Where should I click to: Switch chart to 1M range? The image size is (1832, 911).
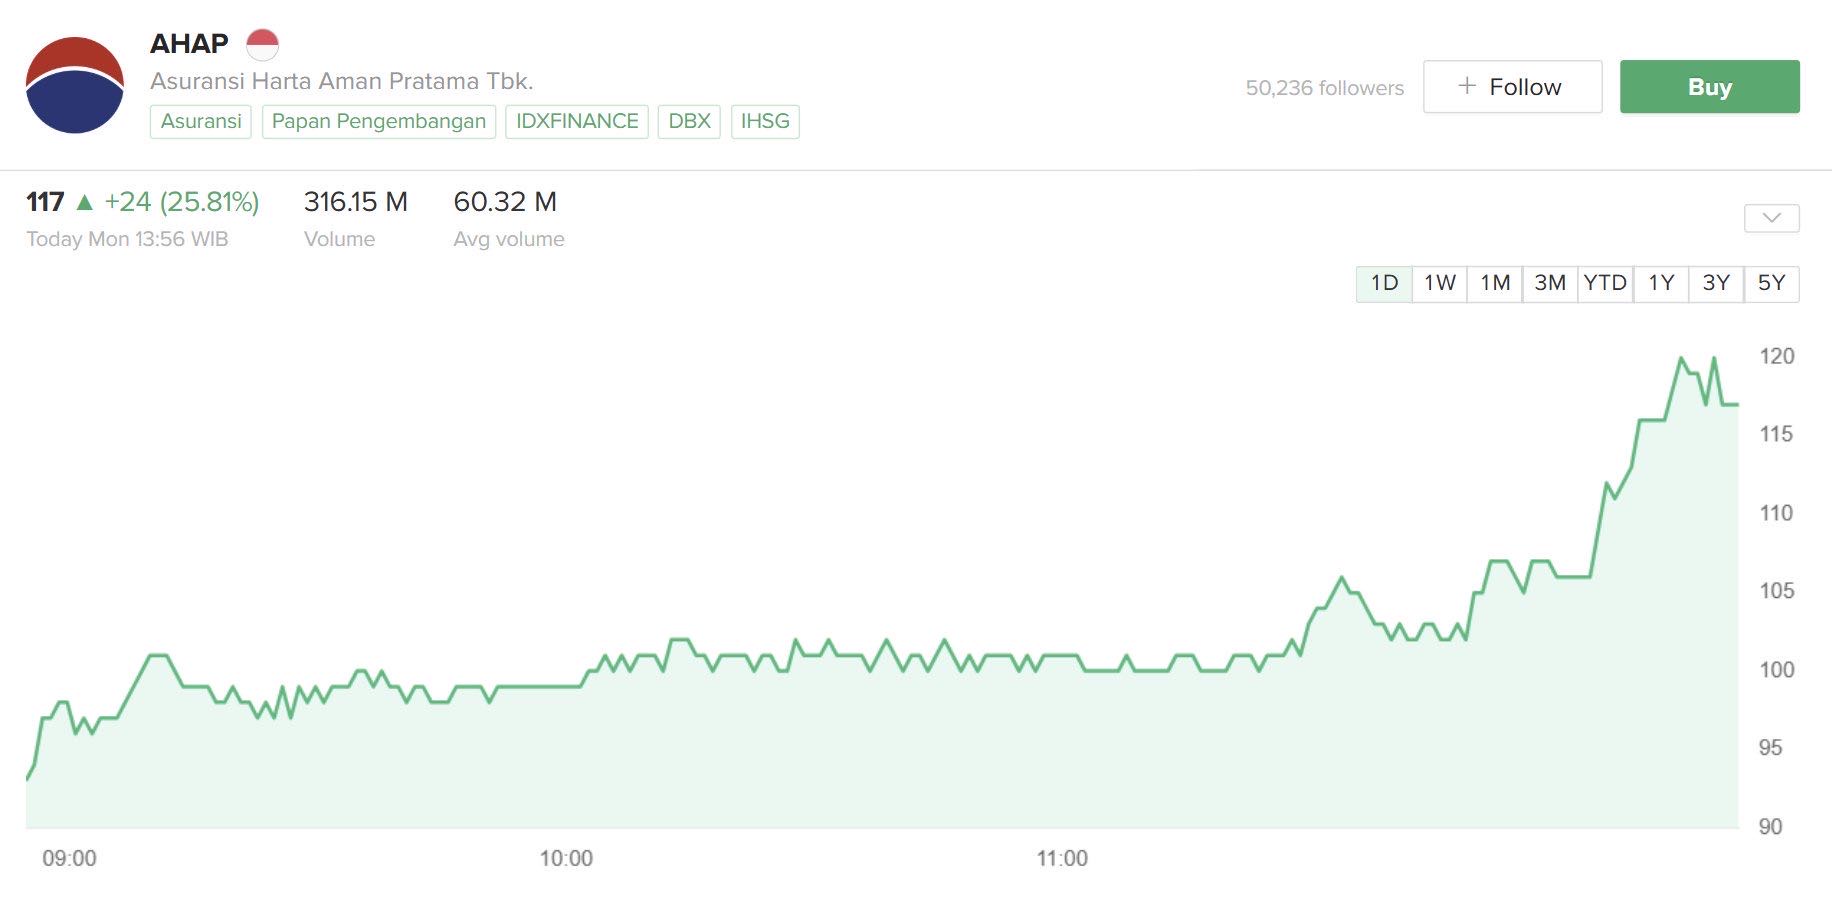coord(1495,283)
